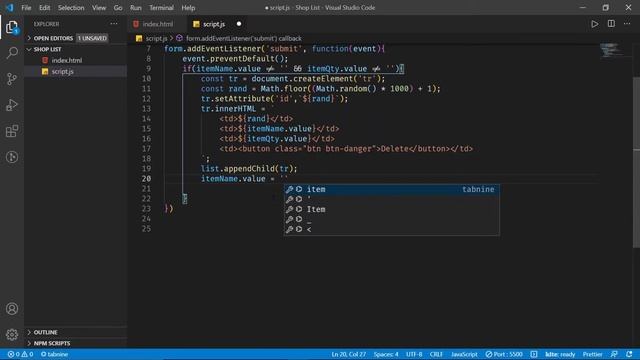Open the Extensions view

tap(12, 131)
